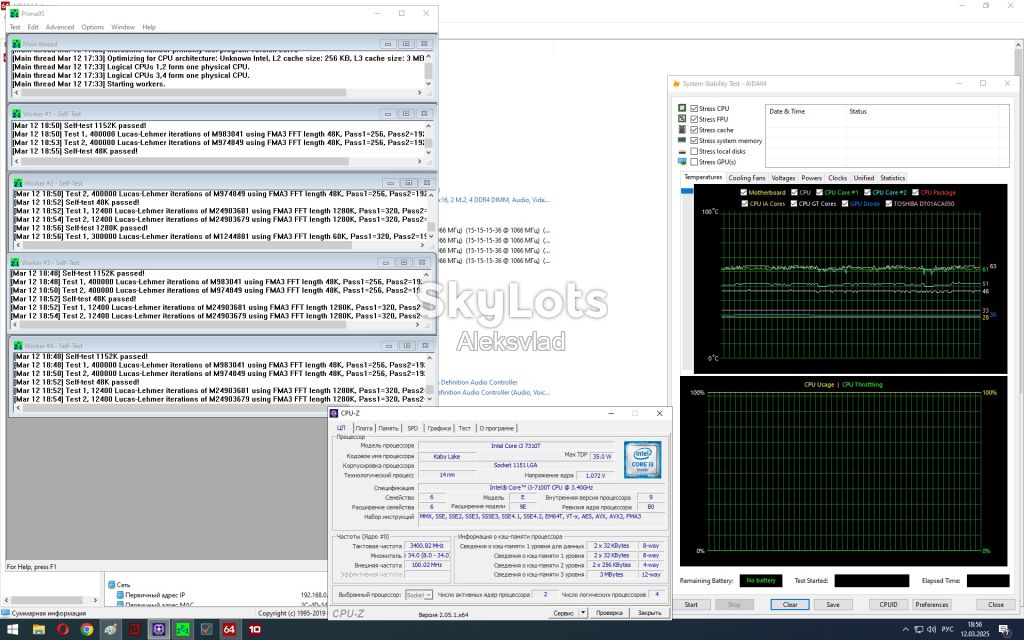Screen dimensions: 1024x640
Task: Toggle TOSHIBA DT01ACA050 graph checkbox
Action: [x=888, y=204]
